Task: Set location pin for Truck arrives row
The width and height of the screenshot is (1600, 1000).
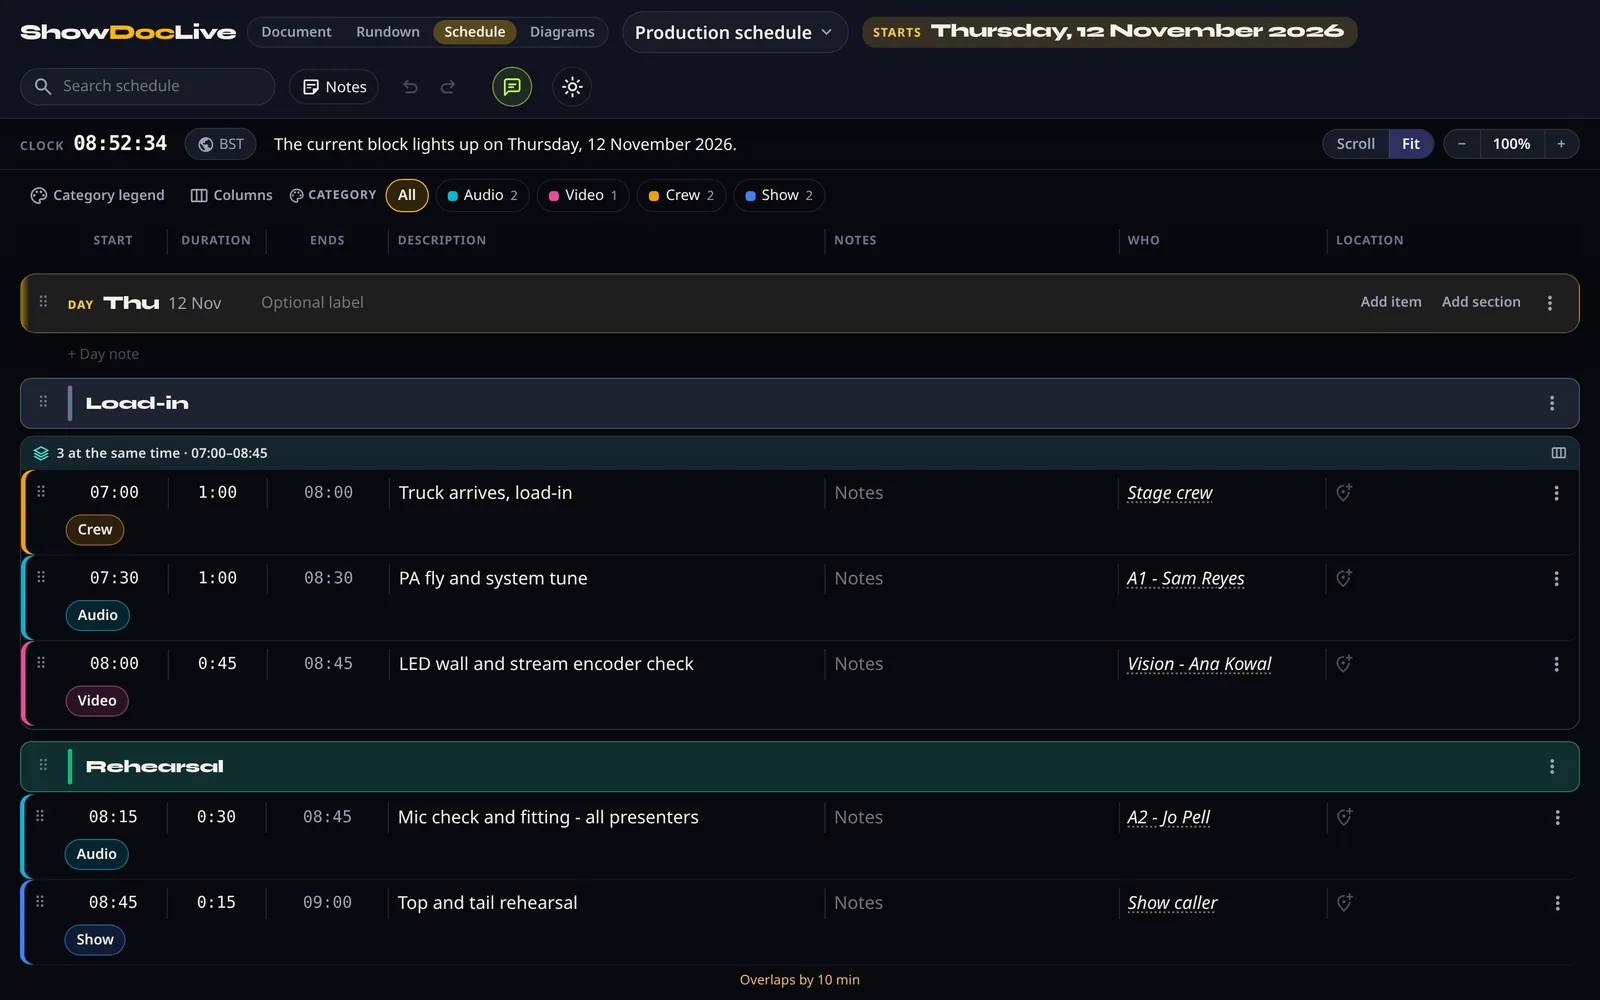Action: coord(1345,492)
